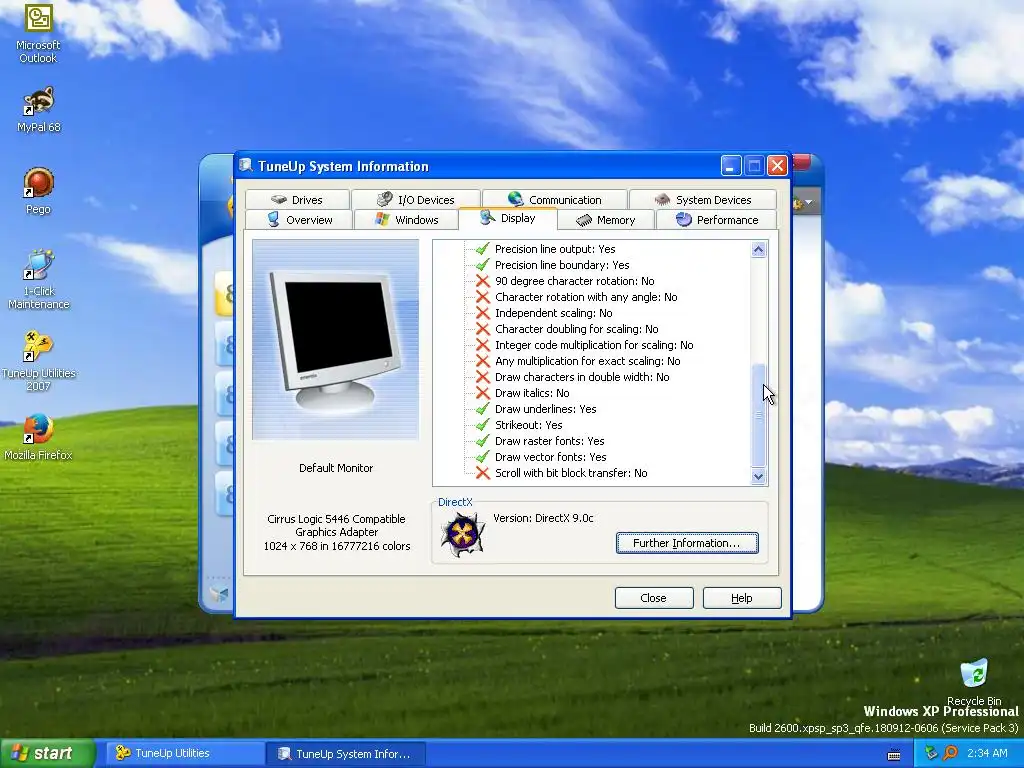Click the Further Information button
The height and width of the screenshot is (768, 1024).
[687, 543]
